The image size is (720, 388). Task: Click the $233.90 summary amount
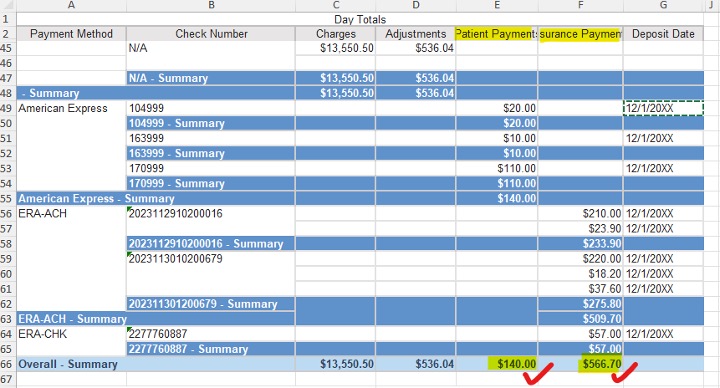pos(580,243)
